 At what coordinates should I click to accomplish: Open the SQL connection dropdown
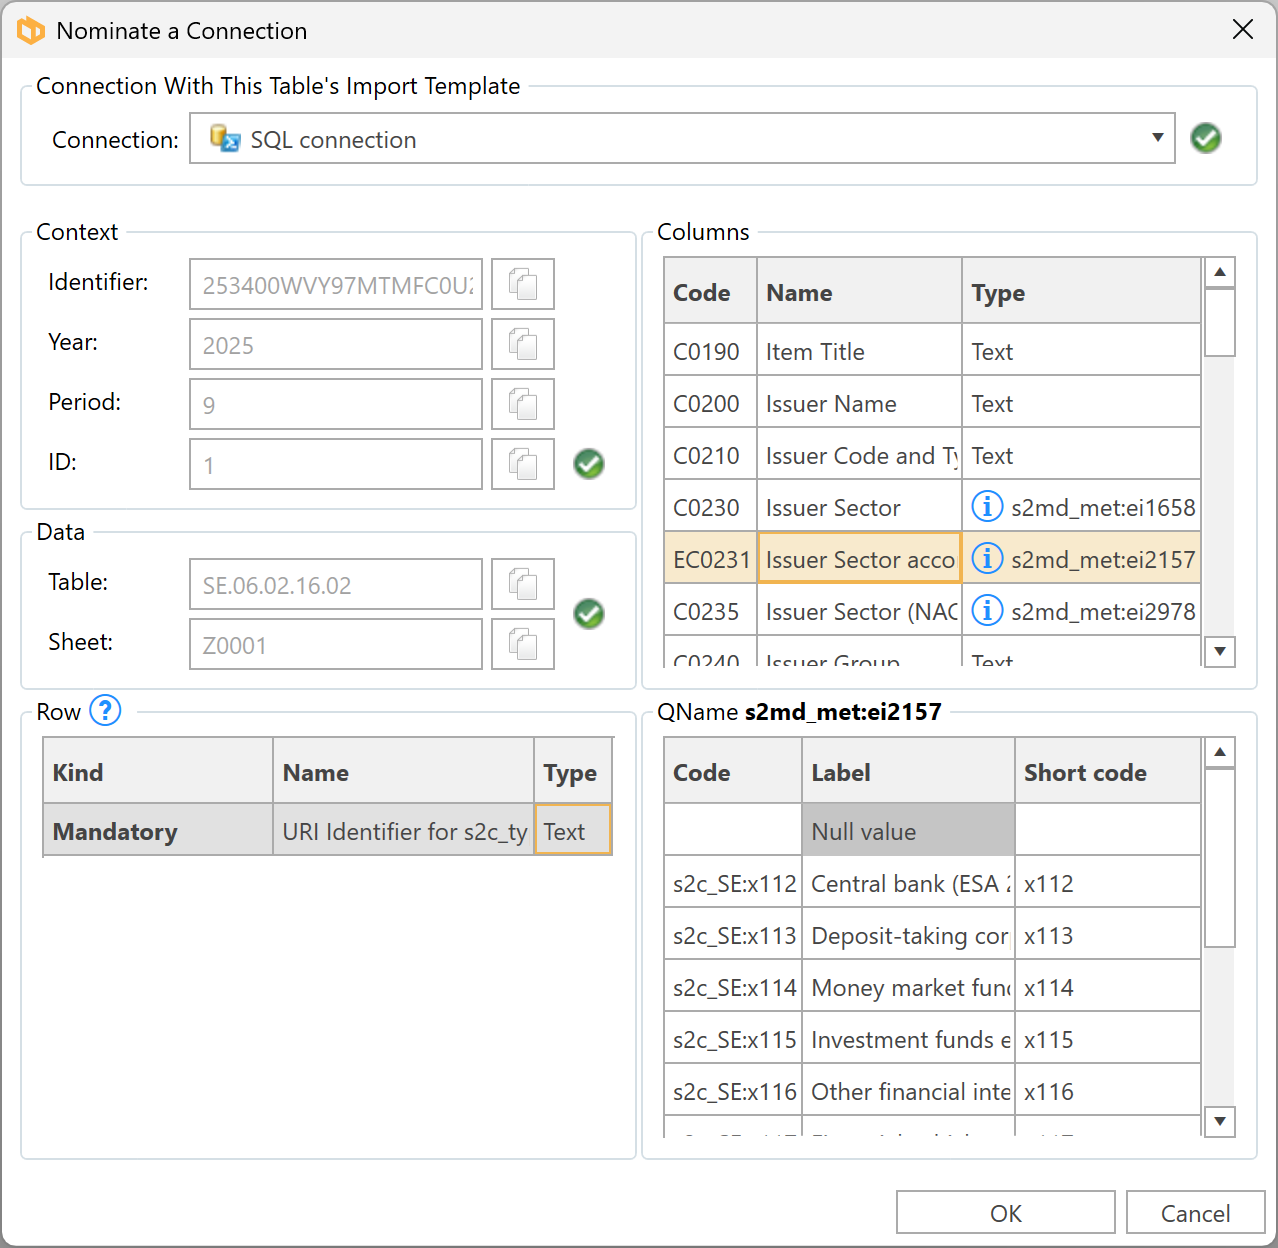[682, 139]
